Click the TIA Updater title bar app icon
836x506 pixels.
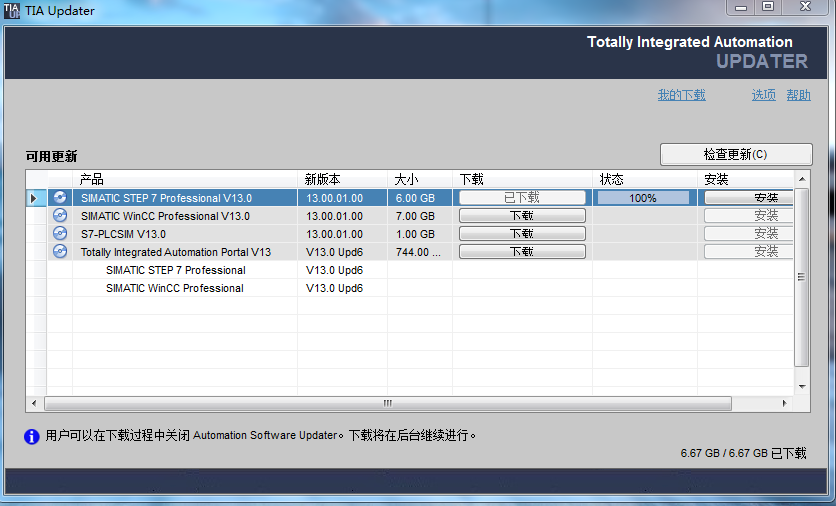click(x=12, y=10)
